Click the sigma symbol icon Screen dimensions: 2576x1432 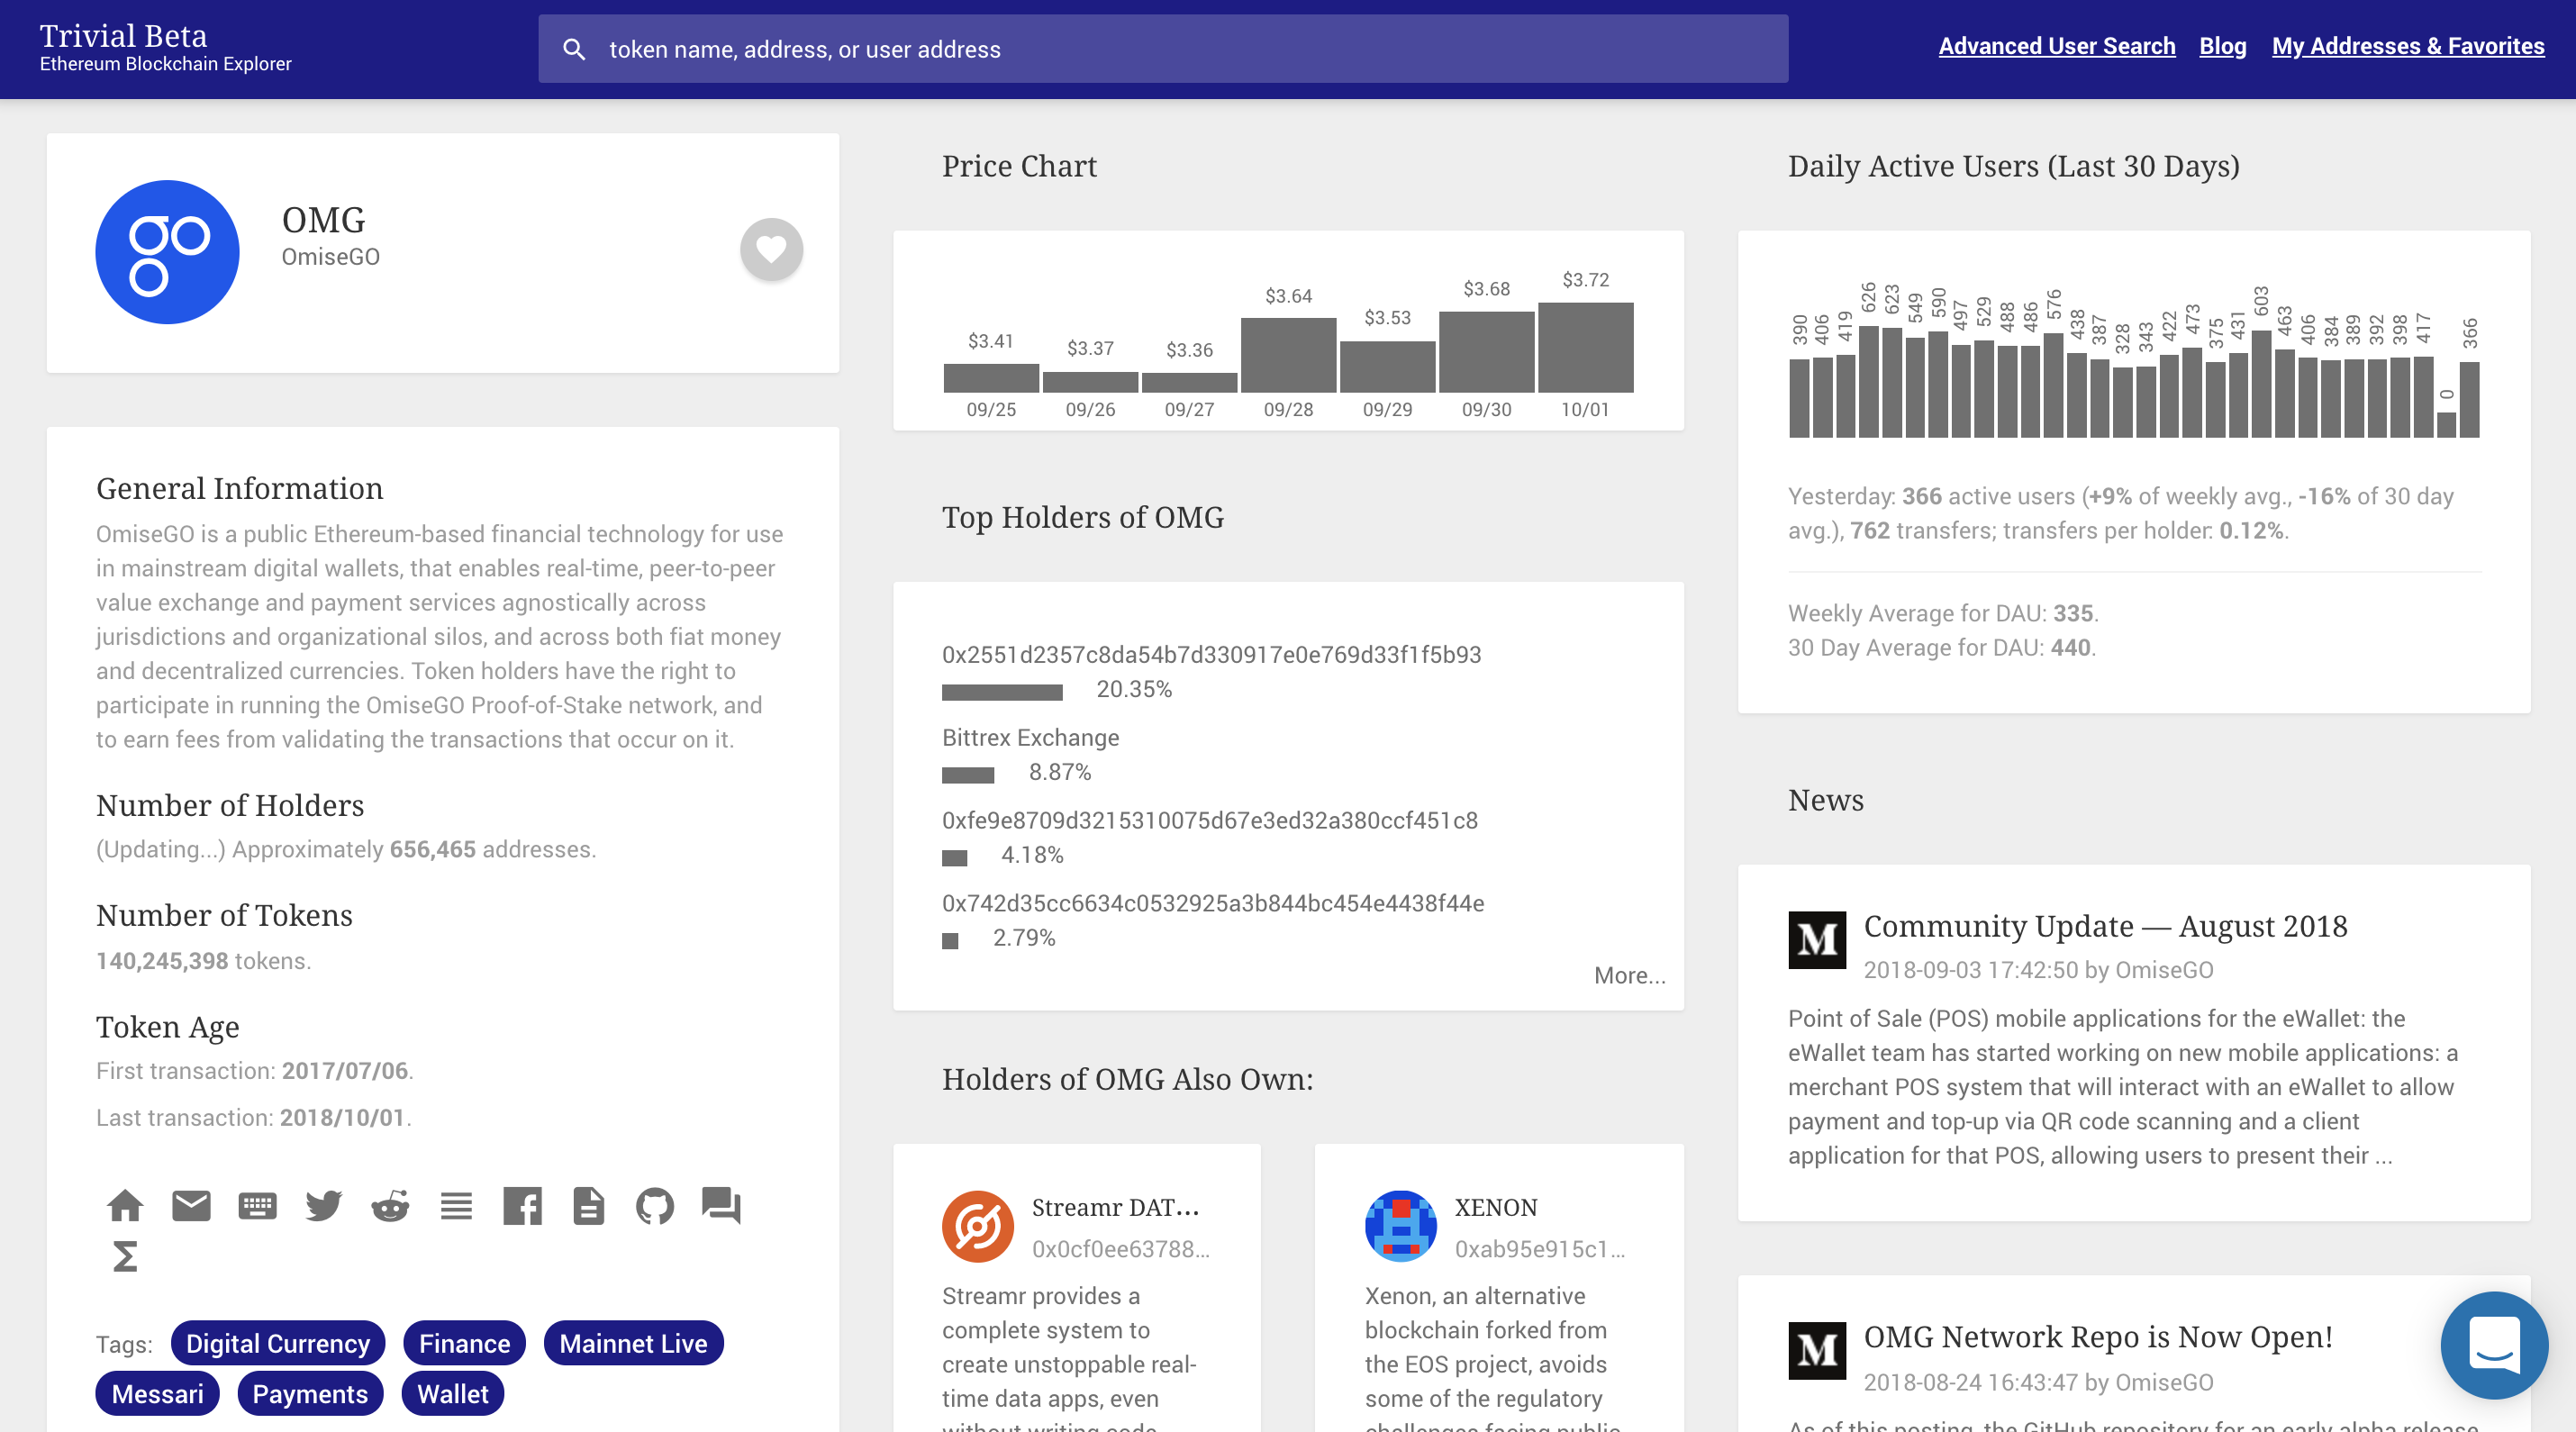pos(125,1257)
